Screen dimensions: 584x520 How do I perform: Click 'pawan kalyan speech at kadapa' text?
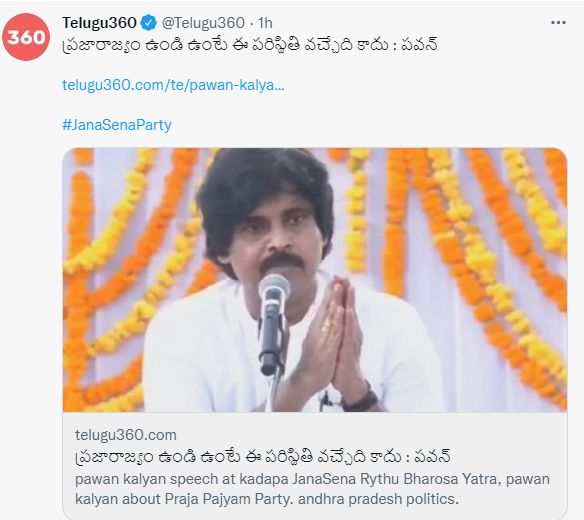182,479
